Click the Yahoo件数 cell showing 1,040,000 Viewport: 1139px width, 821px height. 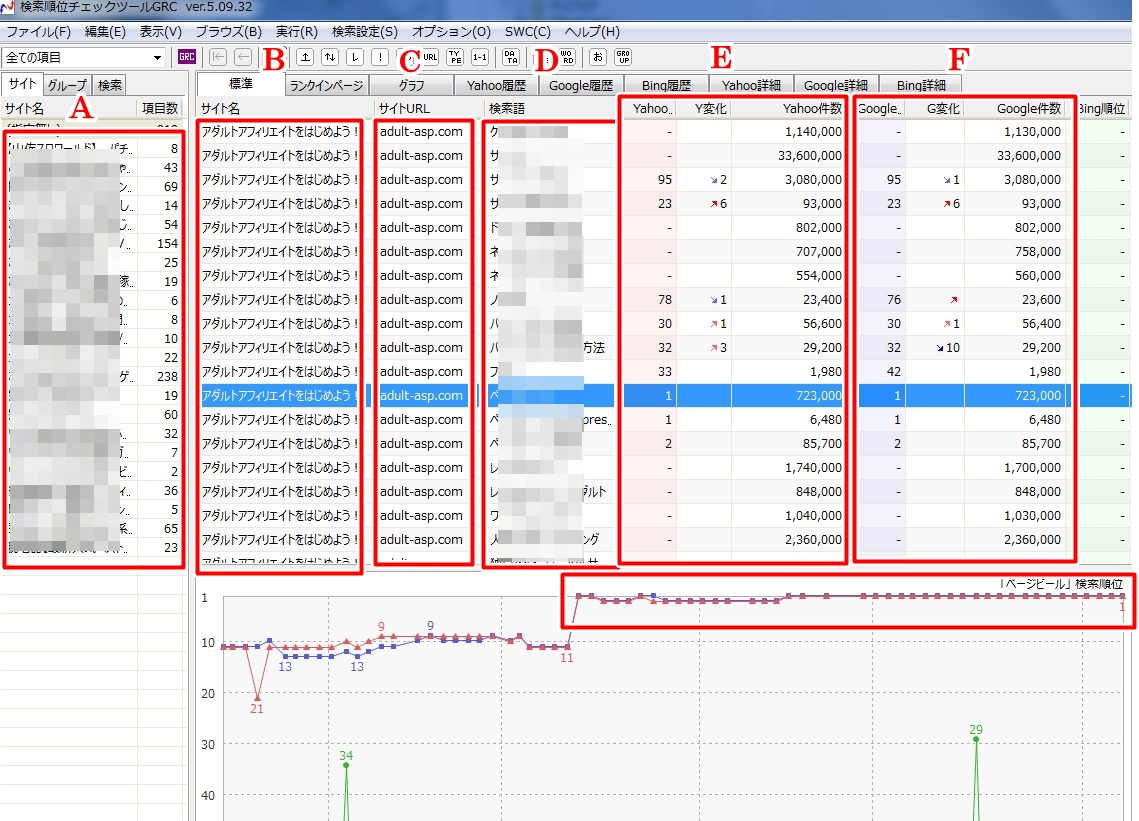[x=789, y=515]
